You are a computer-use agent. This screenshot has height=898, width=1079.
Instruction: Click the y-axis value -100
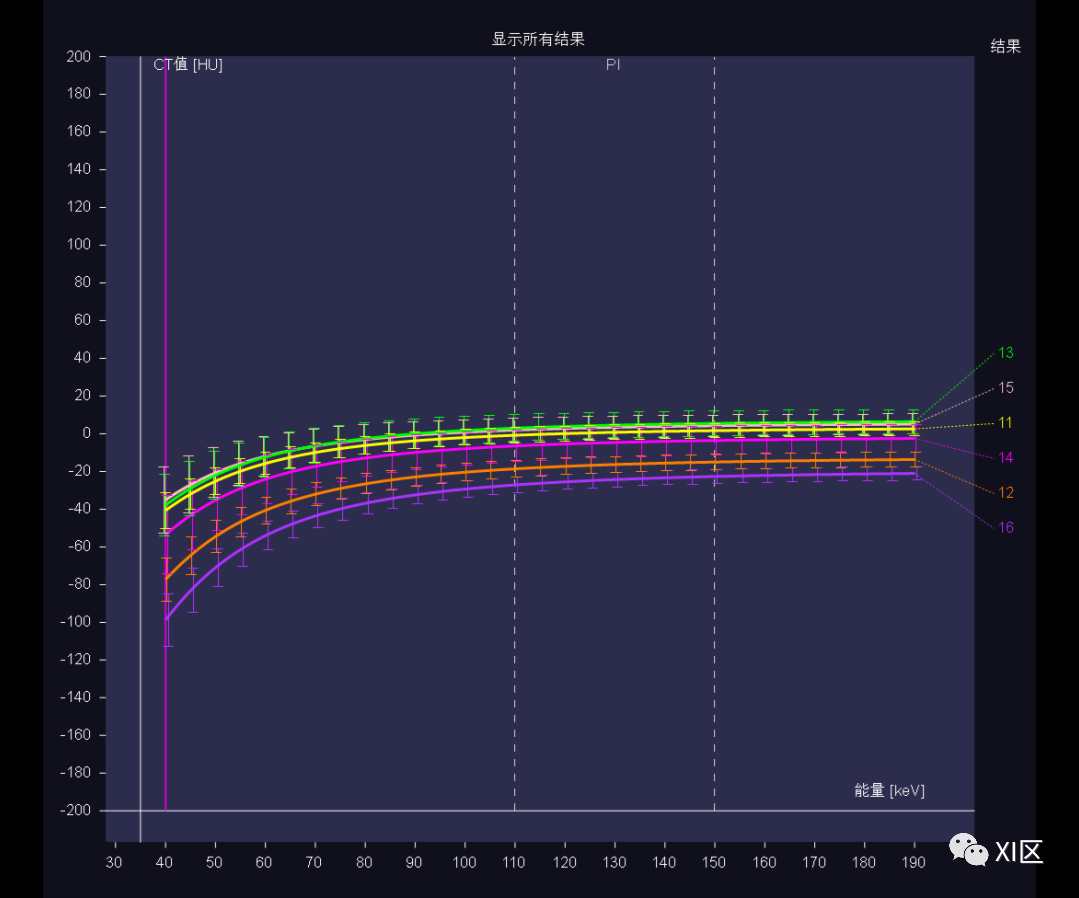(75, 622)
